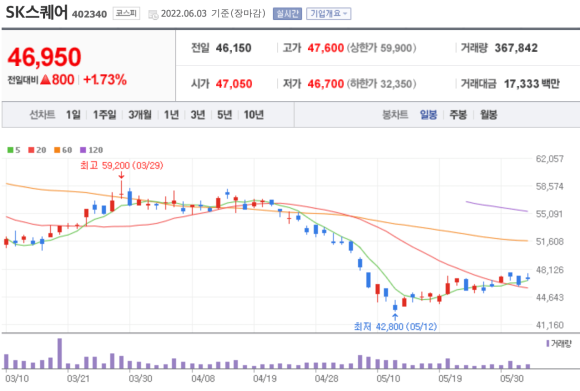Select the 1주일 line chart period

[x=105, y=115]
